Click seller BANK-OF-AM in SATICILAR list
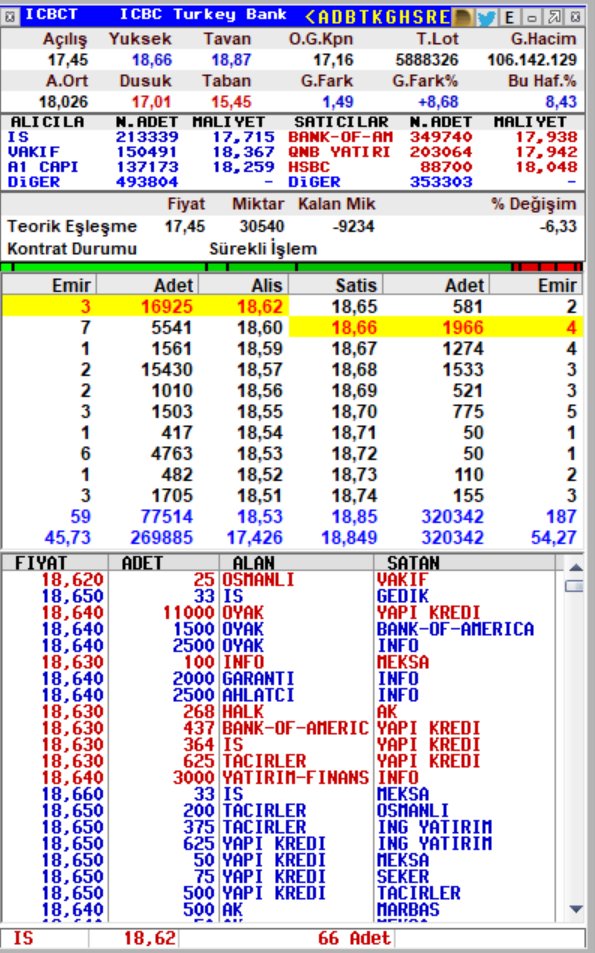 340,137
